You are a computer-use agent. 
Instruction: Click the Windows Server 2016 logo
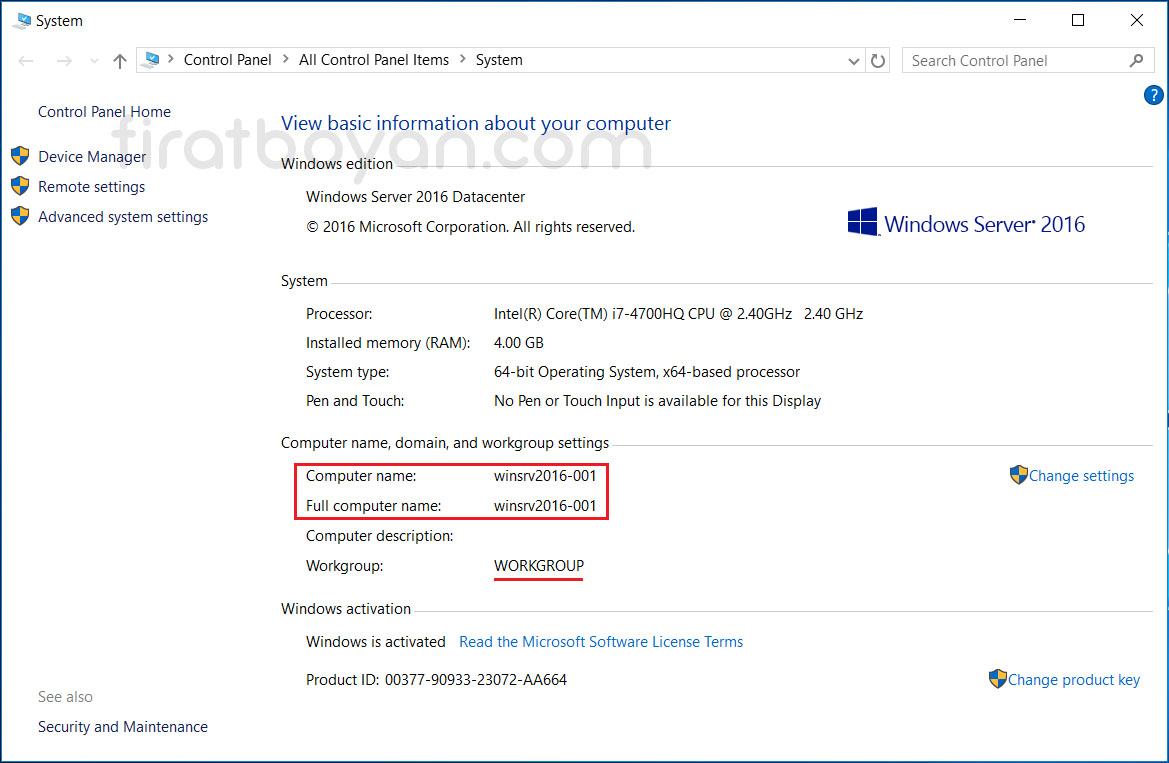click(966, 223)
